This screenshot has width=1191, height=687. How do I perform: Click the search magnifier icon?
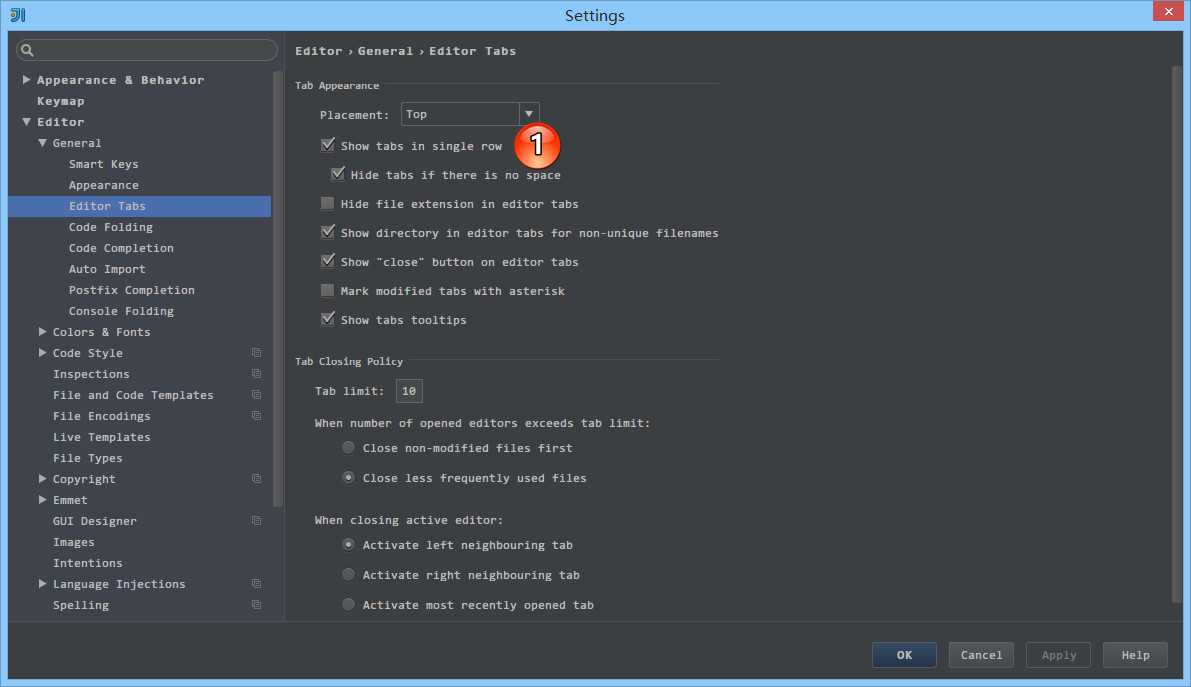[x=27, y=50]
